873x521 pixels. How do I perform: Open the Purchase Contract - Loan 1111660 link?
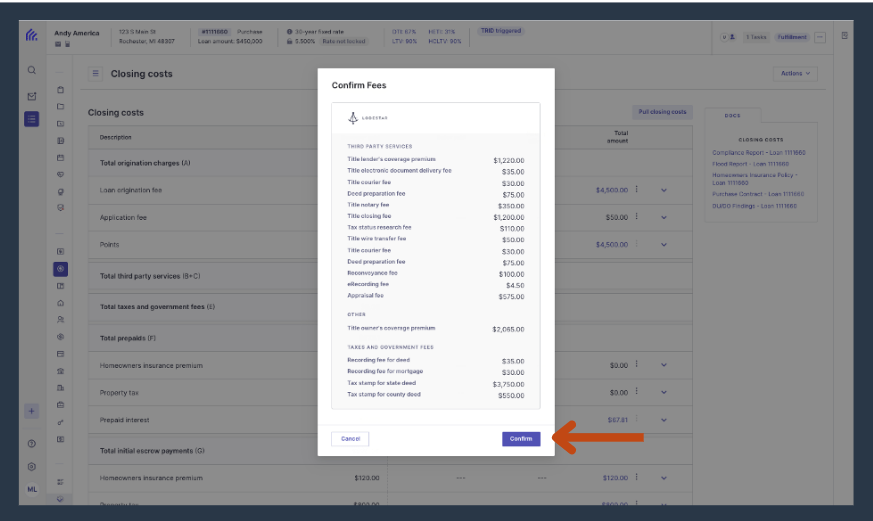click(758, 194)
